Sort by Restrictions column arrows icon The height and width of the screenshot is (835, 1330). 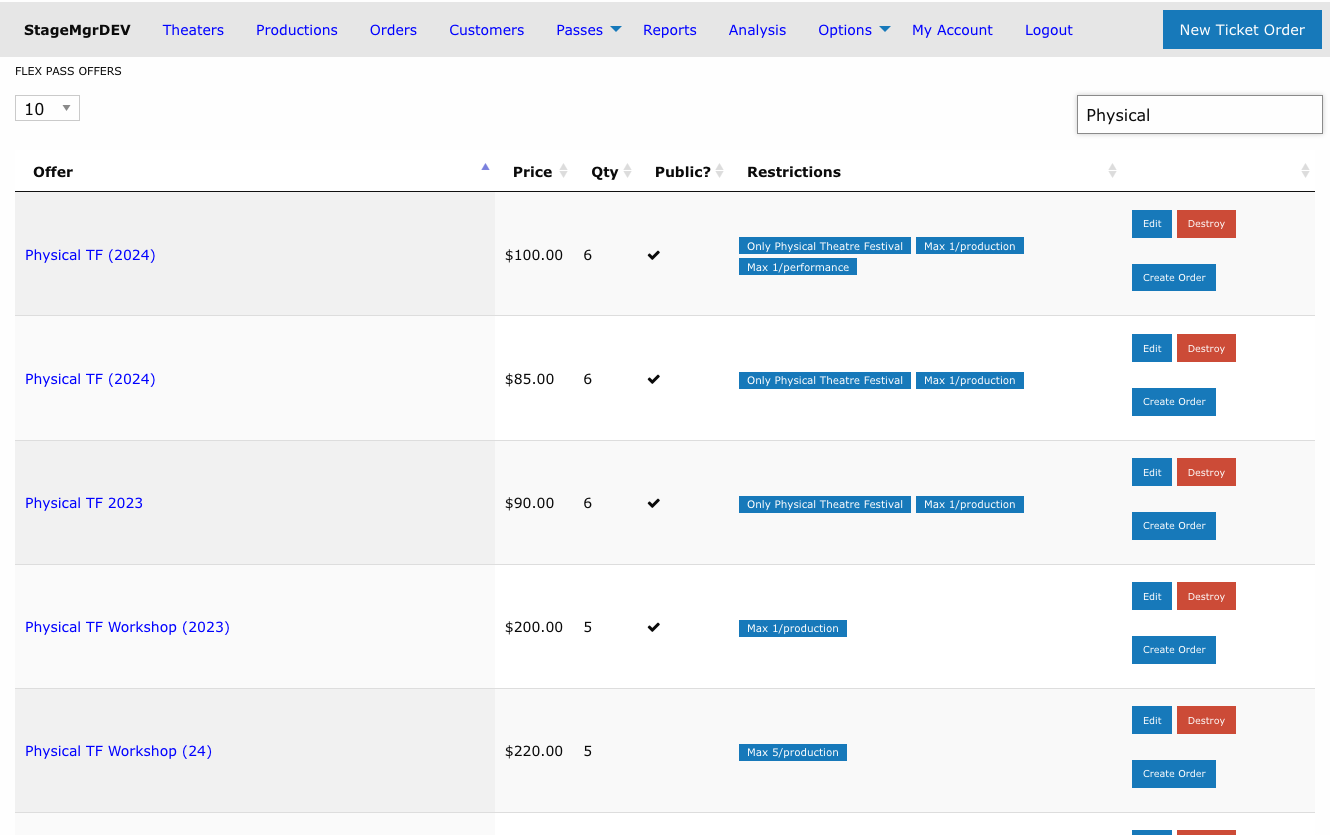pos(1112,171)
